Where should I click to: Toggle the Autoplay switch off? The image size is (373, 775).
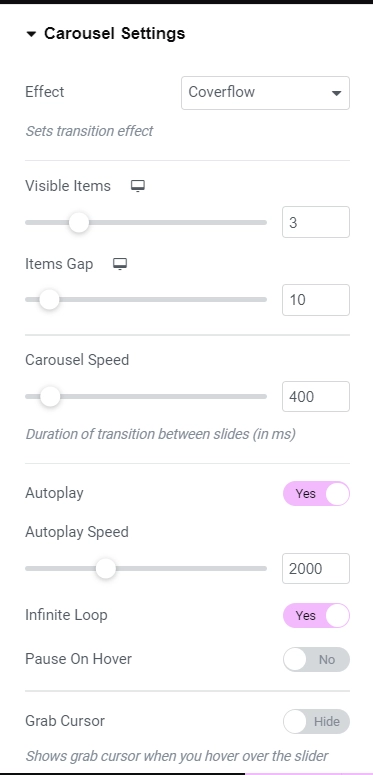coord(316,494)
